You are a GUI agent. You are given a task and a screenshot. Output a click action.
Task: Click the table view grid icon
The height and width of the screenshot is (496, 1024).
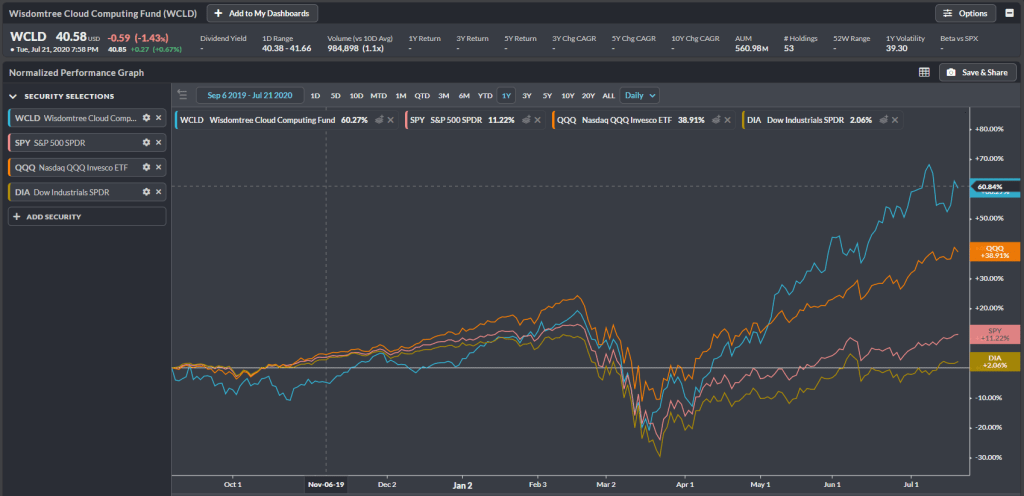[x=924, y=72]
